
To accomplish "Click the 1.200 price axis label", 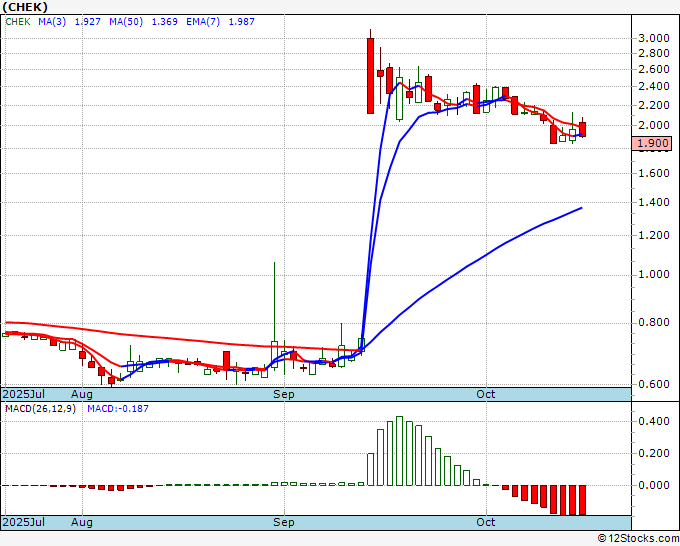I will (x=654, y=235).
